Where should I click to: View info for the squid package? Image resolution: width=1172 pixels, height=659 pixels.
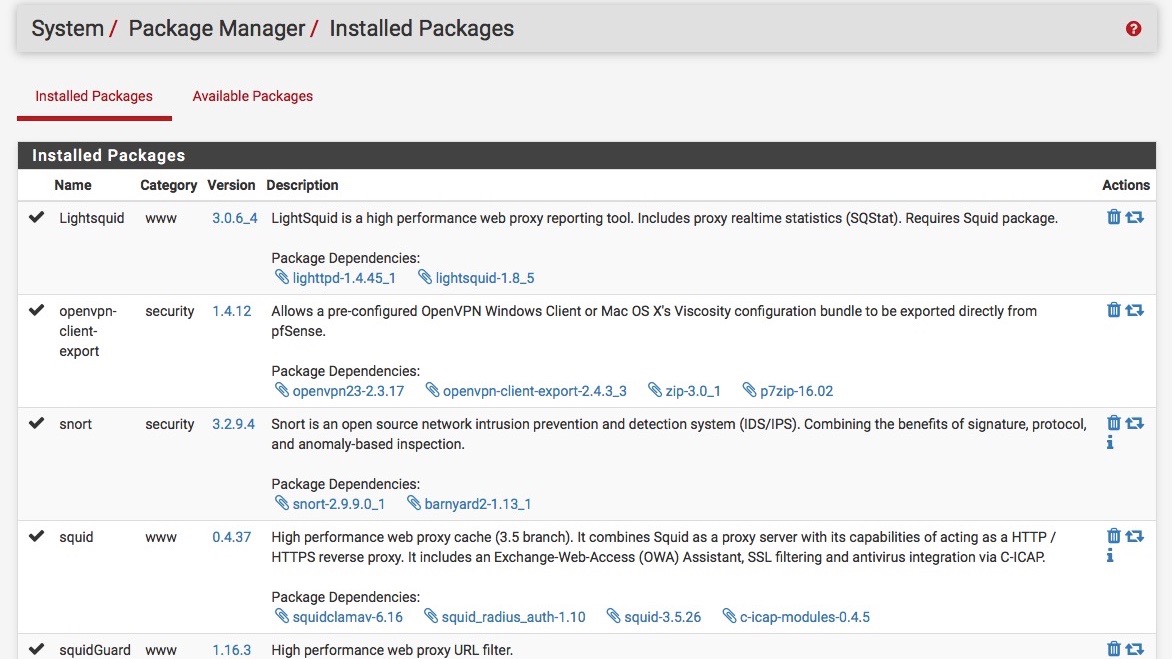pyautogui.click(x=1110, y=555)
